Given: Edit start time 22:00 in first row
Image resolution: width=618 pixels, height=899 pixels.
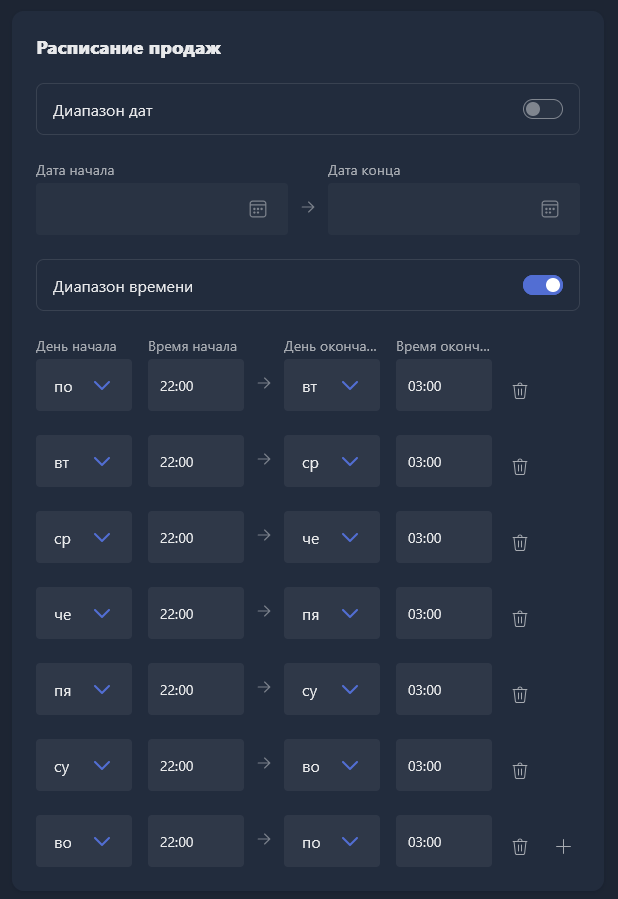Looking at the screenshot, I should tap(196, 385).
